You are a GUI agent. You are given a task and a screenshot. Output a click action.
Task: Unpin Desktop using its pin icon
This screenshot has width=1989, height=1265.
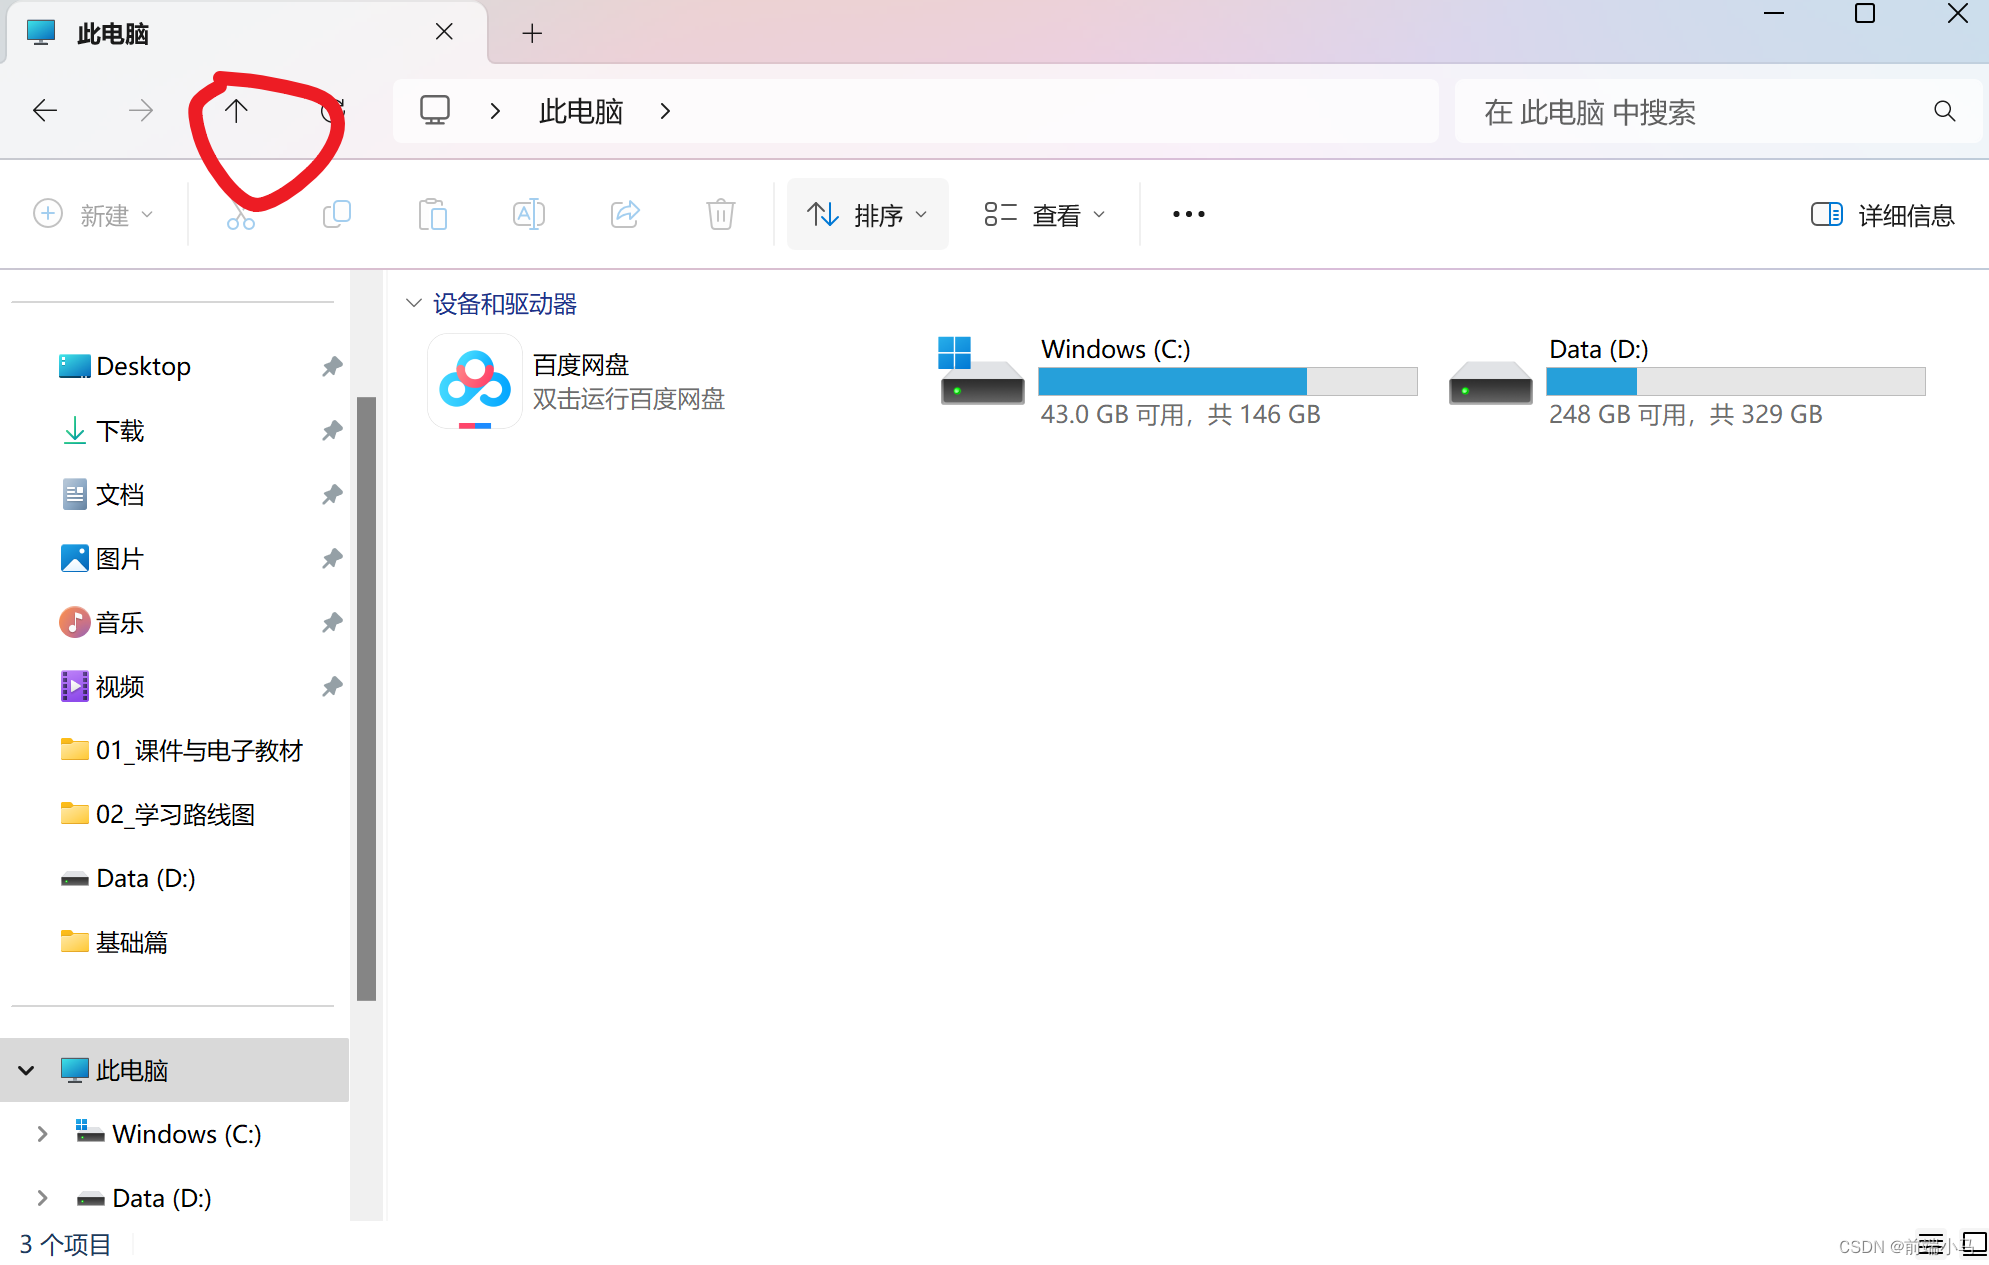pyautogui.click(x=332, y=367)
